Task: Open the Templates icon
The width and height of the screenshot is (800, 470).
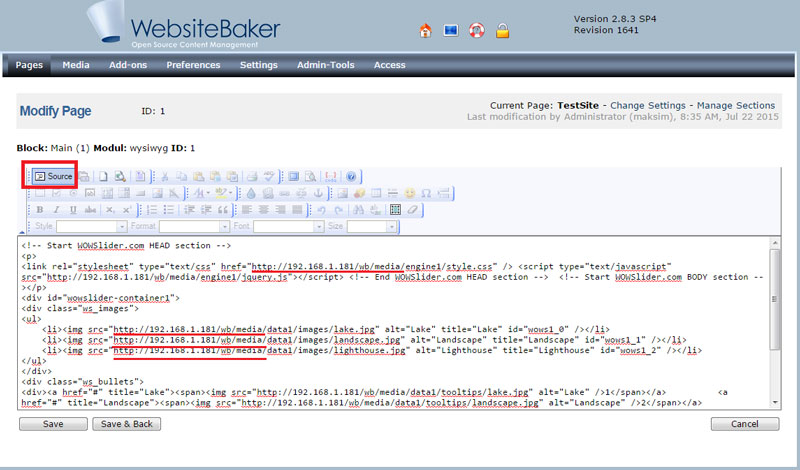Action: click(140, 177)
